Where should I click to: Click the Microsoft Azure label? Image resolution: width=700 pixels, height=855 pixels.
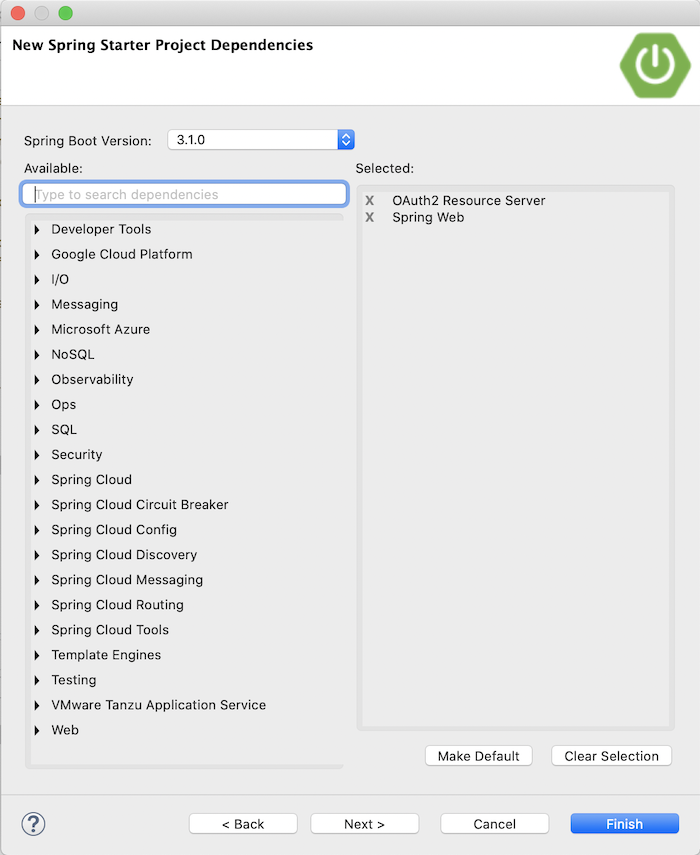pos(101,329)
